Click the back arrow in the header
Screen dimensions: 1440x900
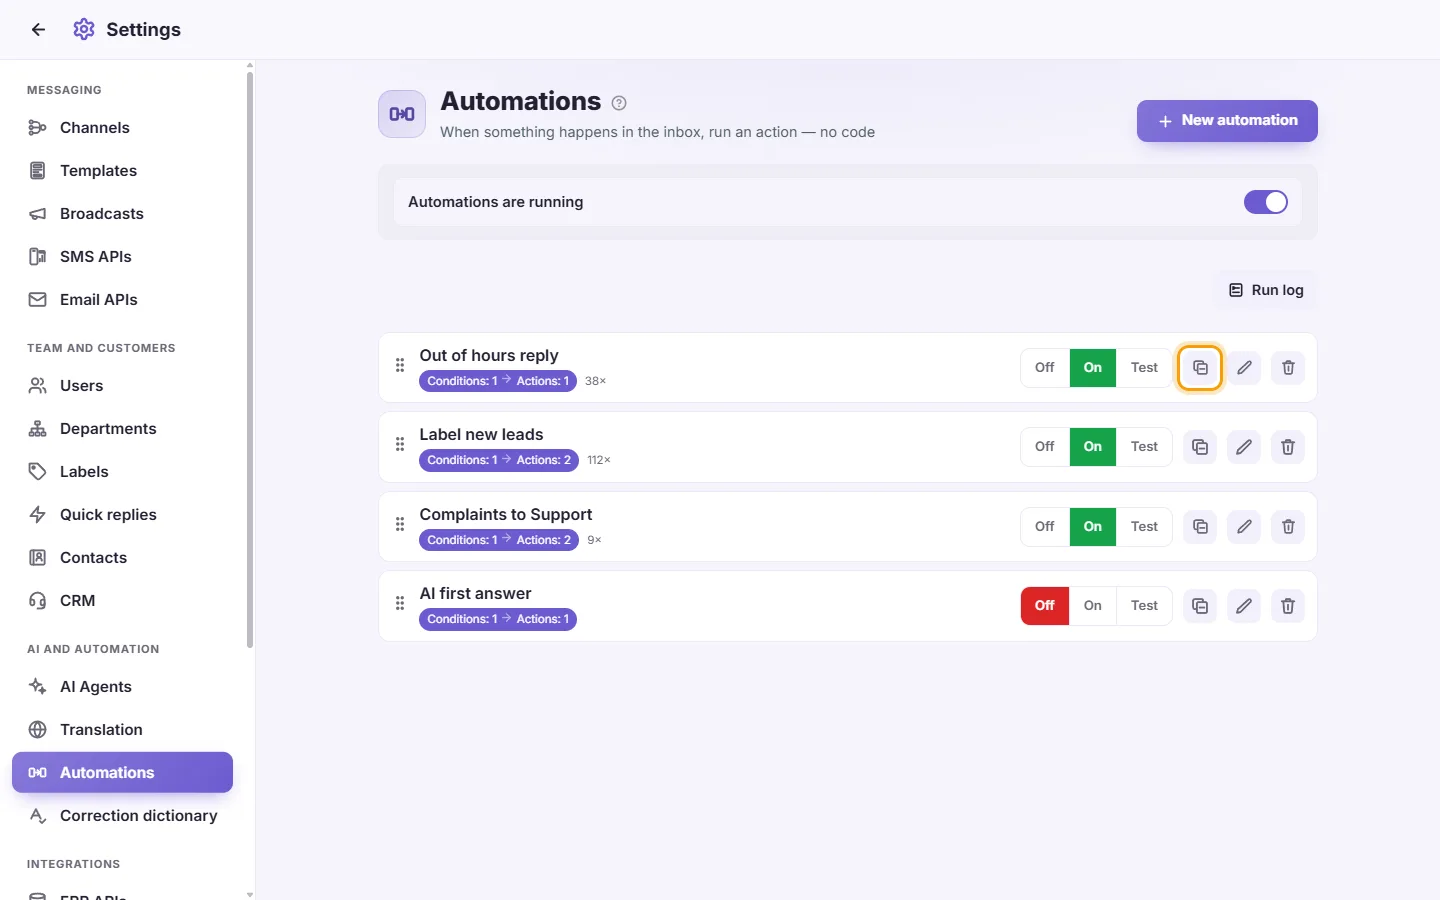click(x=38, y=30)
